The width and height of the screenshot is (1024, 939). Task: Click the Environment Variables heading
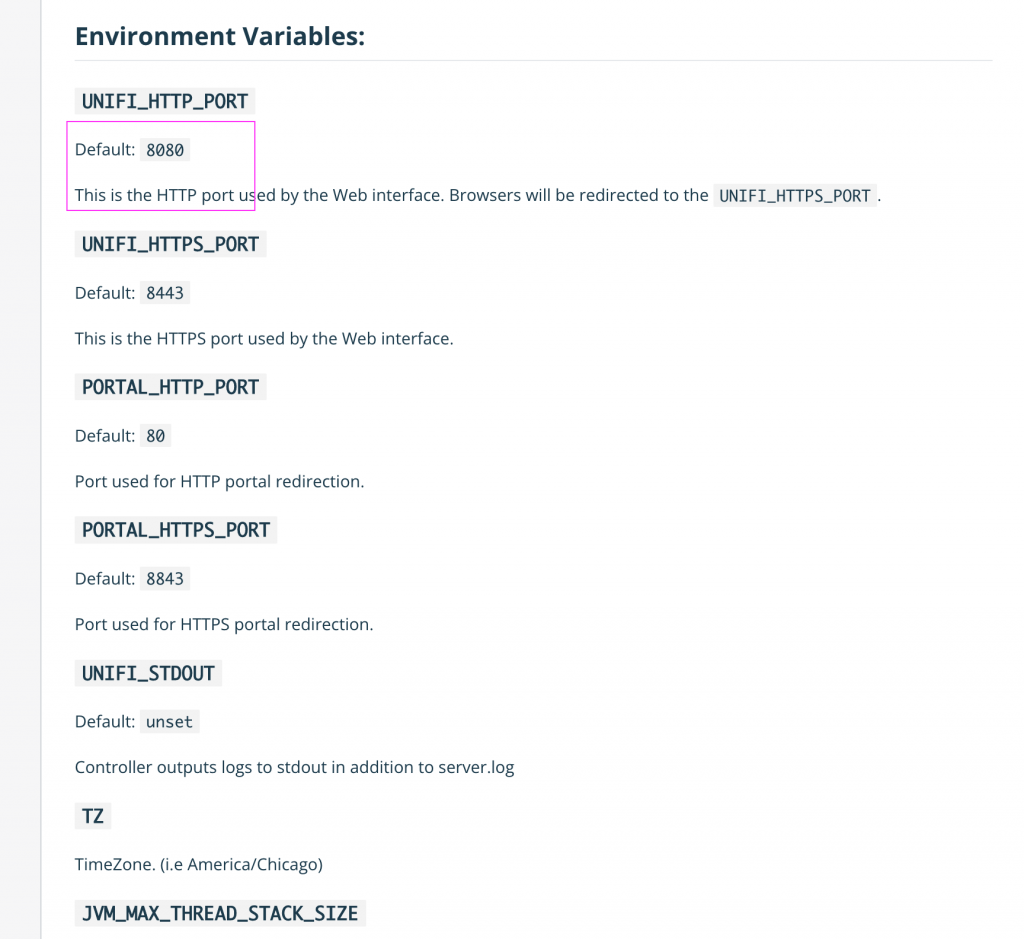click(219, 37)
